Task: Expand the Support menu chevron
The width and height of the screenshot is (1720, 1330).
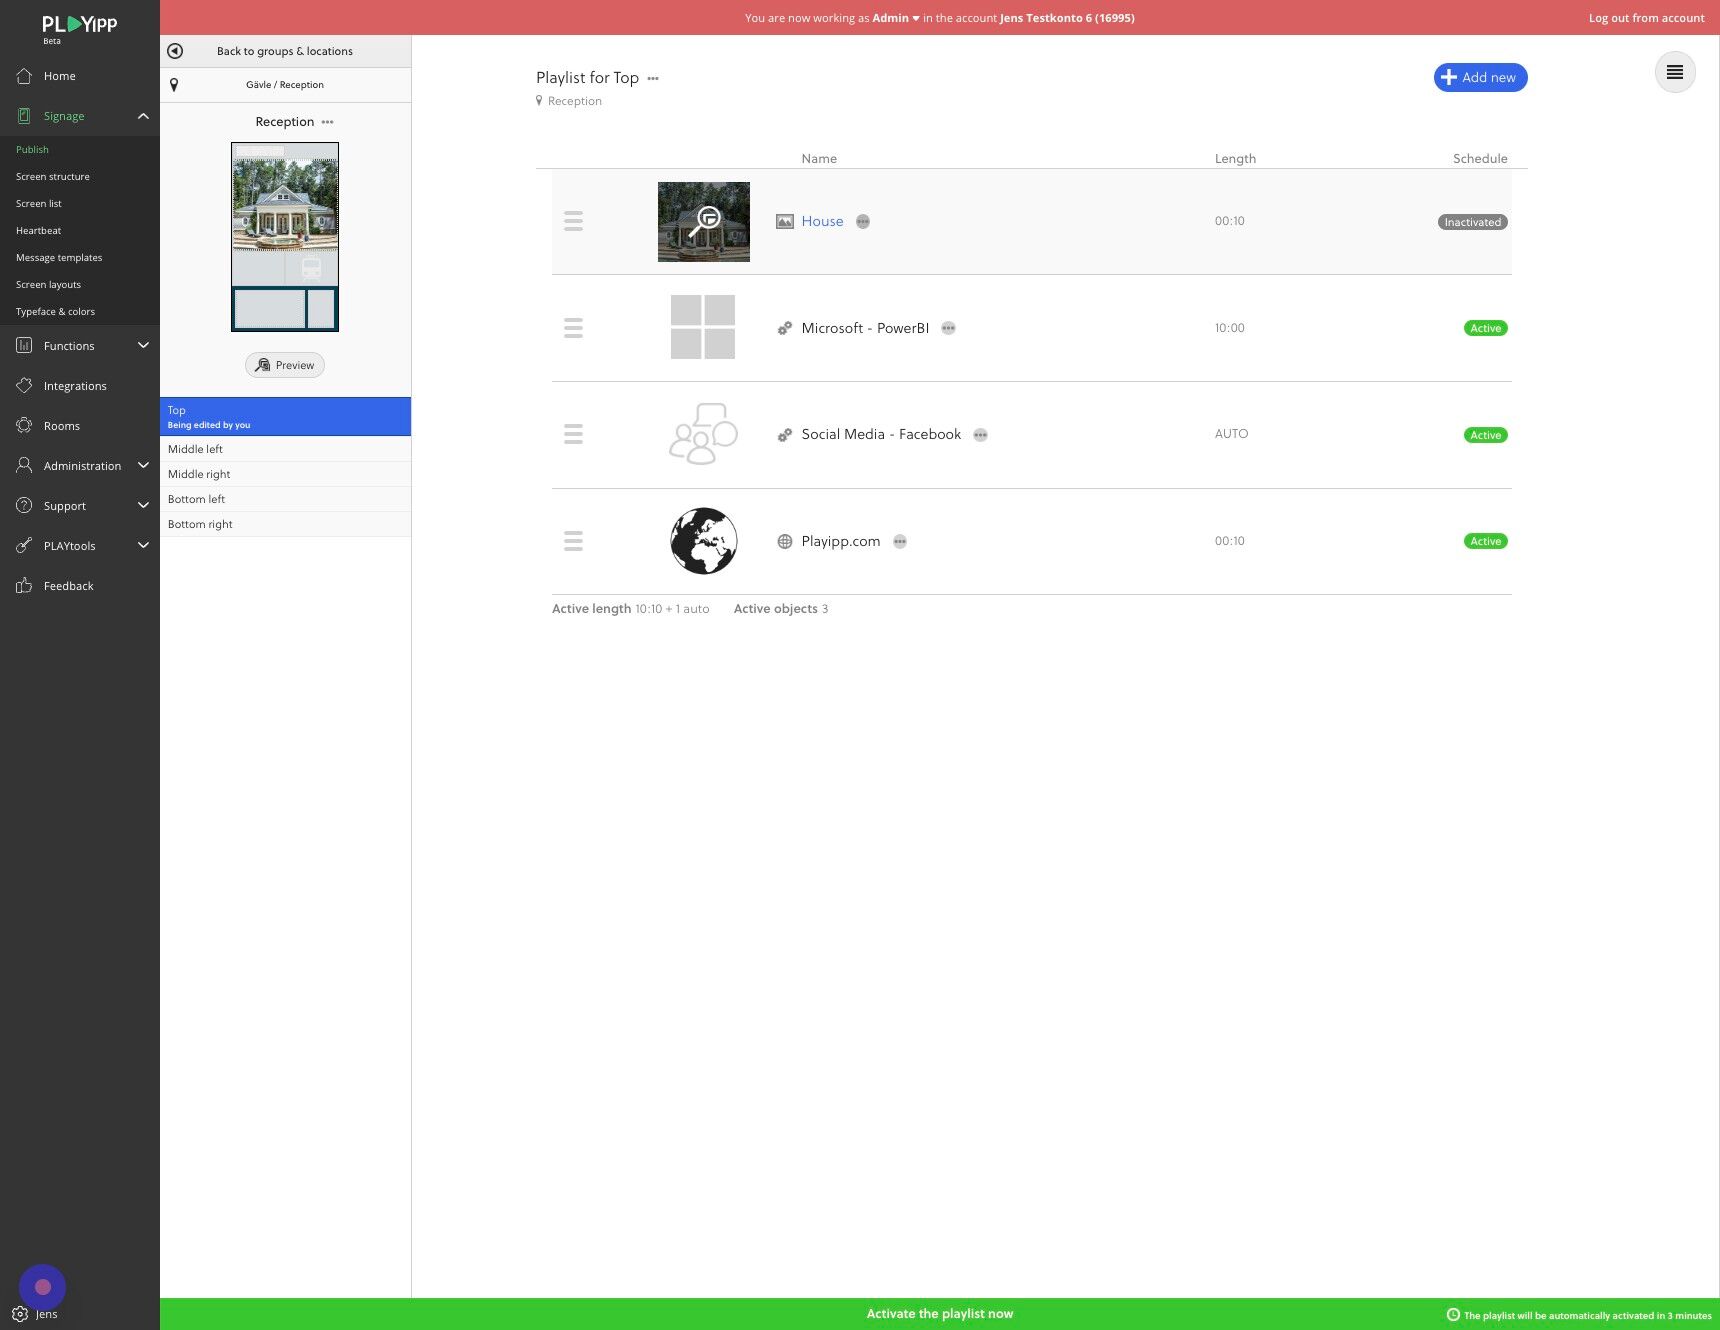Action: click(x=143, y=506)
